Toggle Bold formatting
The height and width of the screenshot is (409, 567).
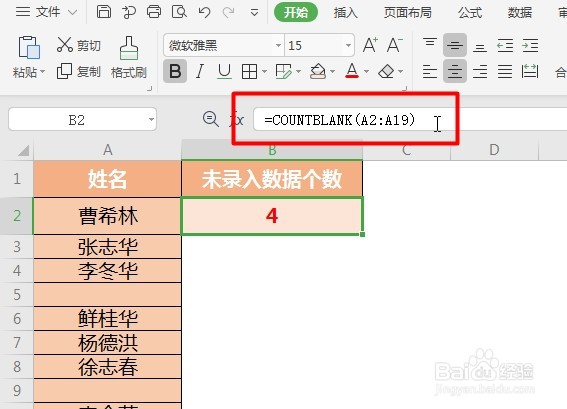(175, 71)
